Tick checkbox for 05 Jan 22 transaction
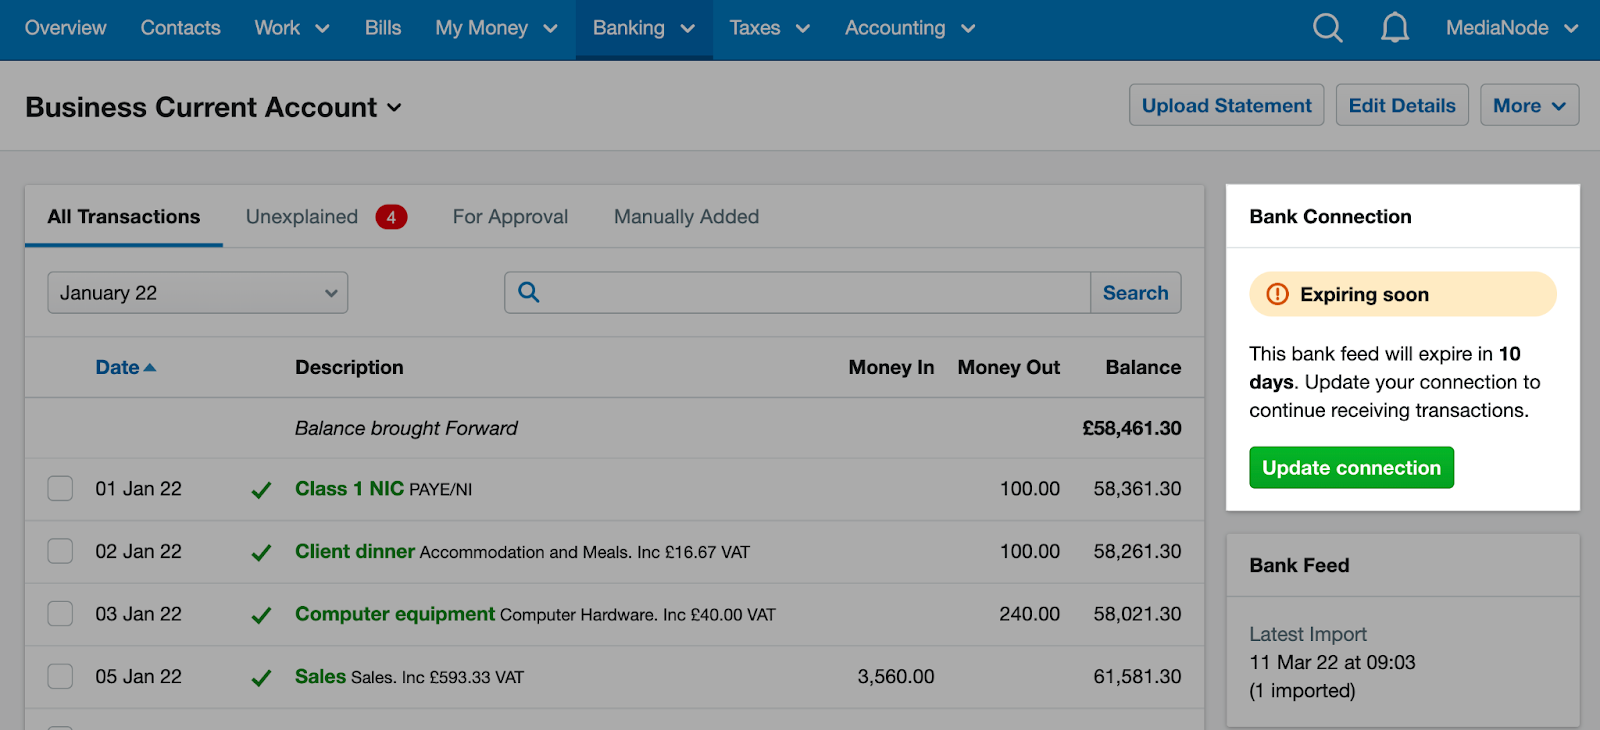 pyautogui.click(x=60, y=677)
